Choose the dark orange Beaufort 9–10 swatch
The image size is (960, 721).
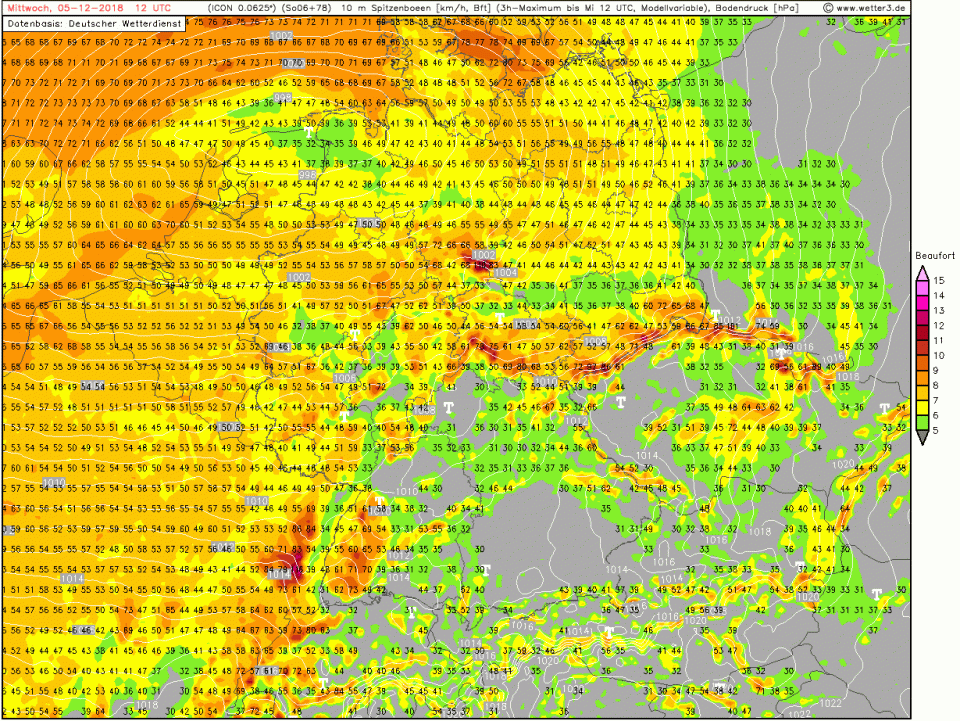coord(922,363)
